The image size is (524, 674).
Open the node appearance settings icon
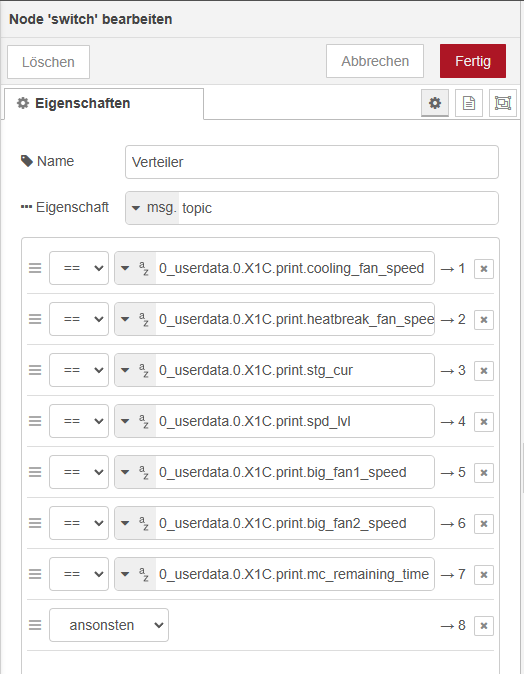click(x=503, y=103)
